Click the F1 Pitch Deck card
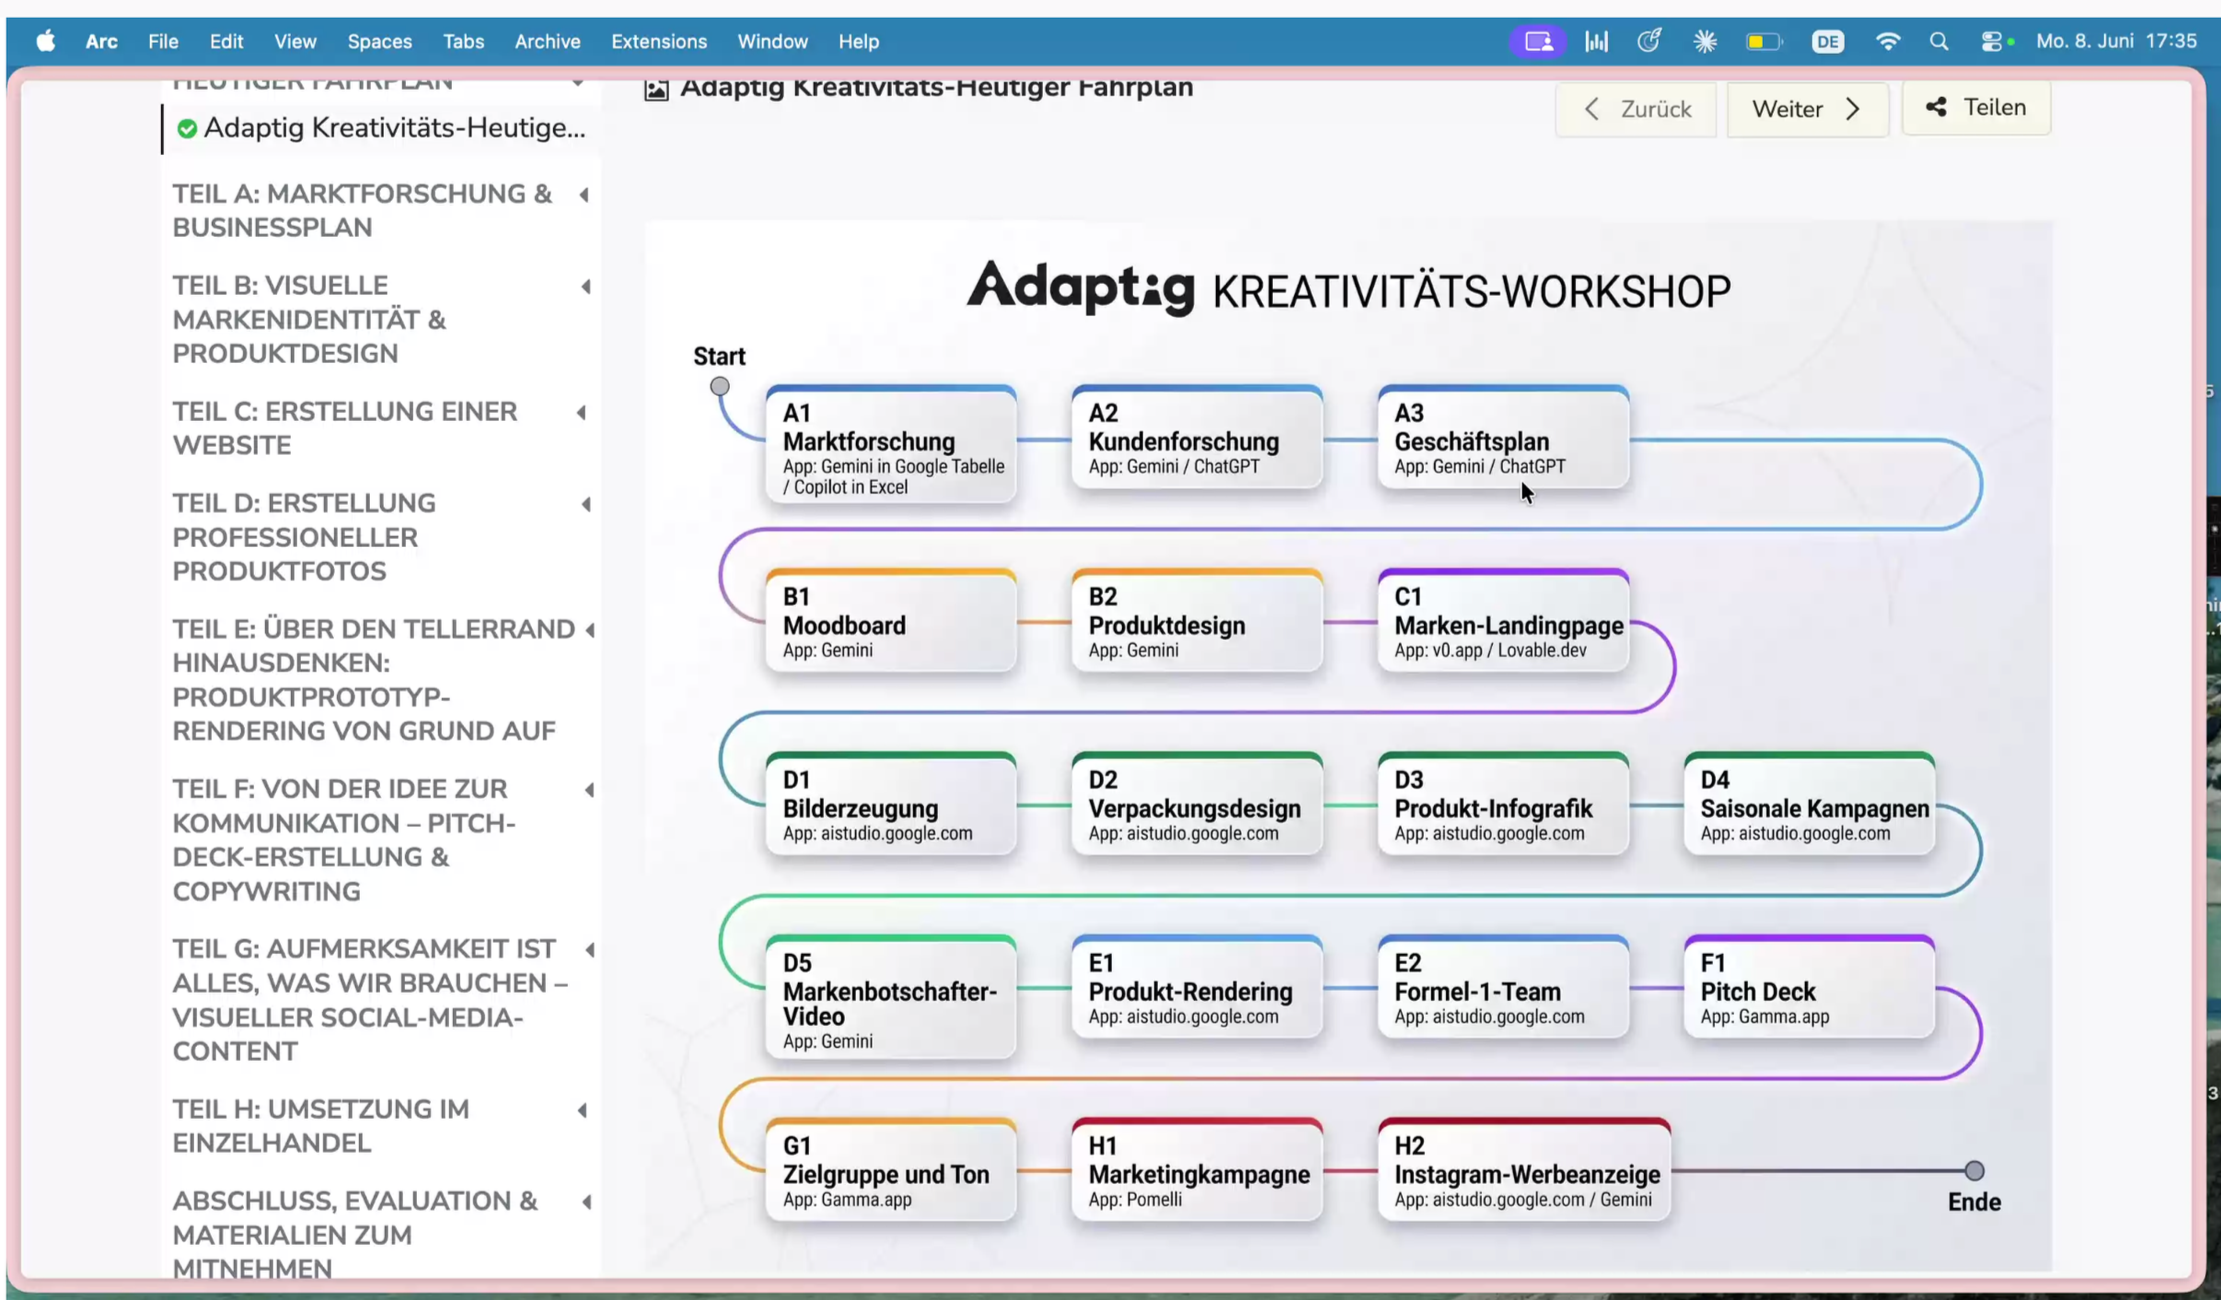The image size is (2221, 1300). (1809, 987)
